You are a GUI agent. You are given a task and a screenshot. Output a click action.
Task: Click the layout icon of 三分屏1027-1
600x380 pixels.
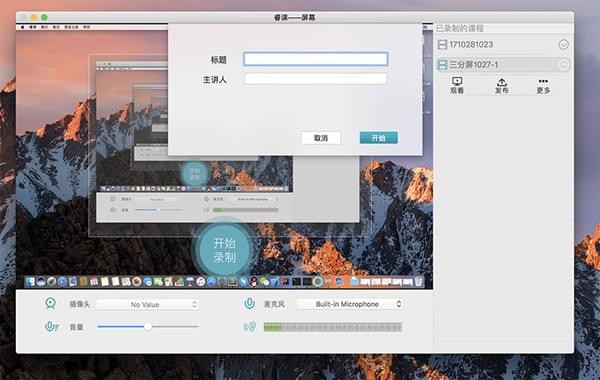[x=442, y=64]
